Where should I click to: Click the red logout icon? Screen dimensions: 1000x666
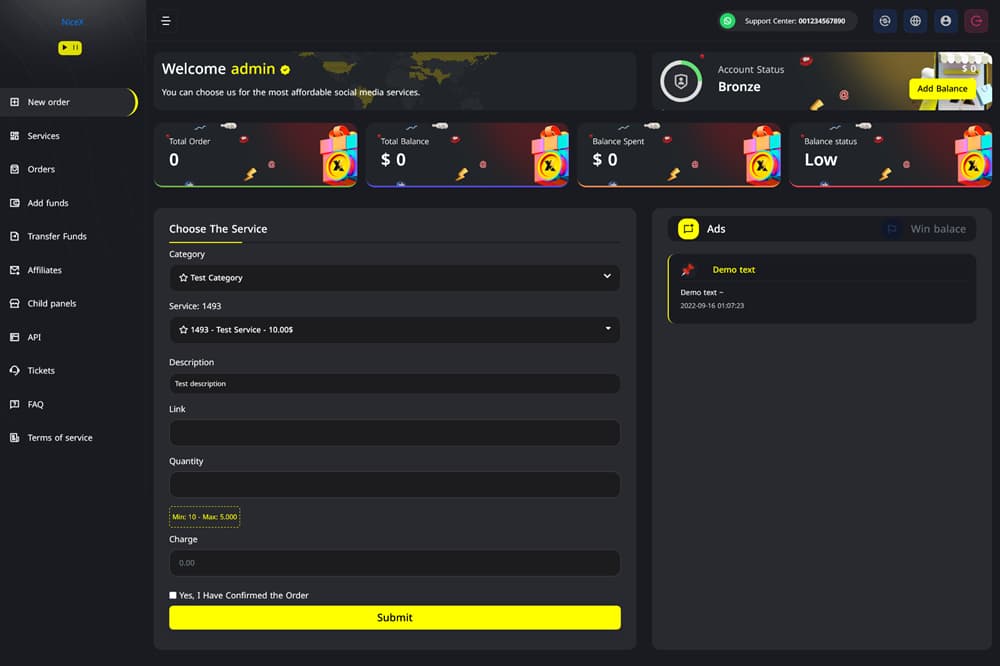point(976,21)
